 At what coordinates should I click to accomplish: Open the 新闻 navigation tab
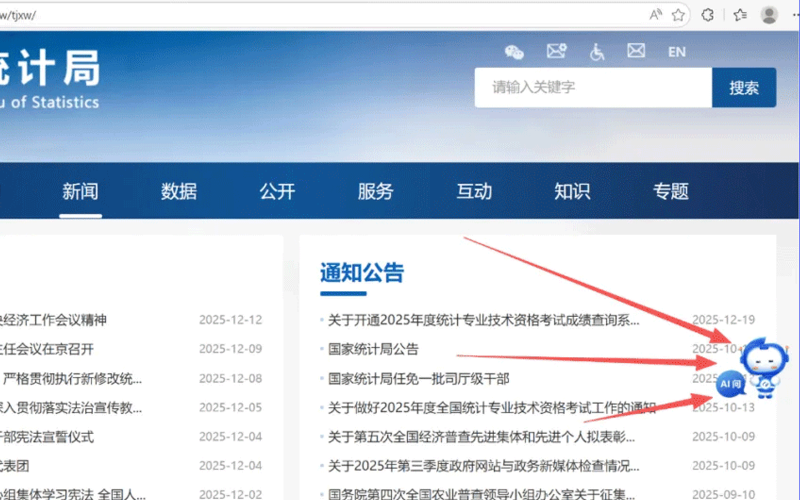pos(80,191)
